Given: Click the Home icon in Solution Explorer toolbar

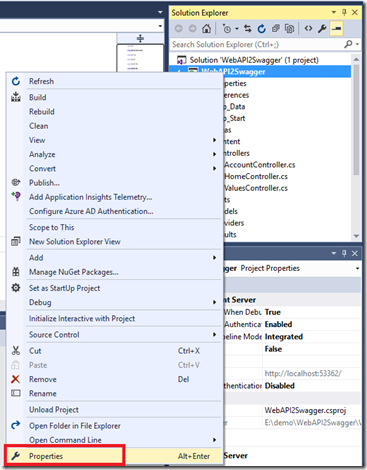Looking at the screenshot, I should [x=206, y=29].
